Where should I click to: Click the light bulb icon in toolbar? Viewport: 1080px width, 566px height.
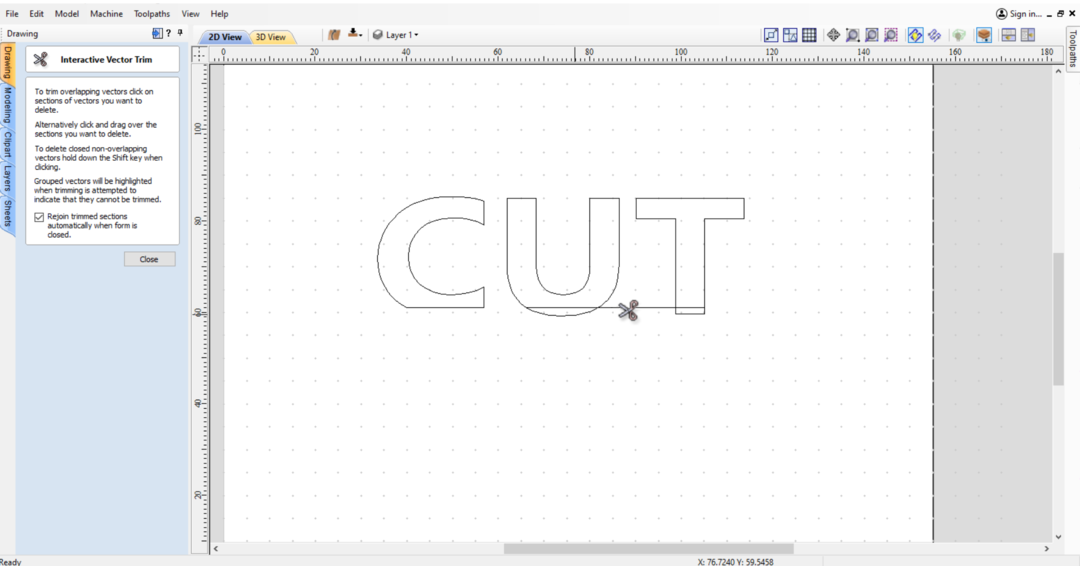958,35
